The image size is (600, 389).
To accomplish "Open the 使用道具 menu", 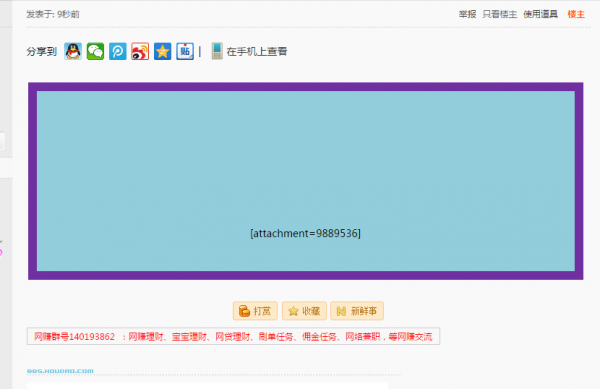I will coord(540,14).
